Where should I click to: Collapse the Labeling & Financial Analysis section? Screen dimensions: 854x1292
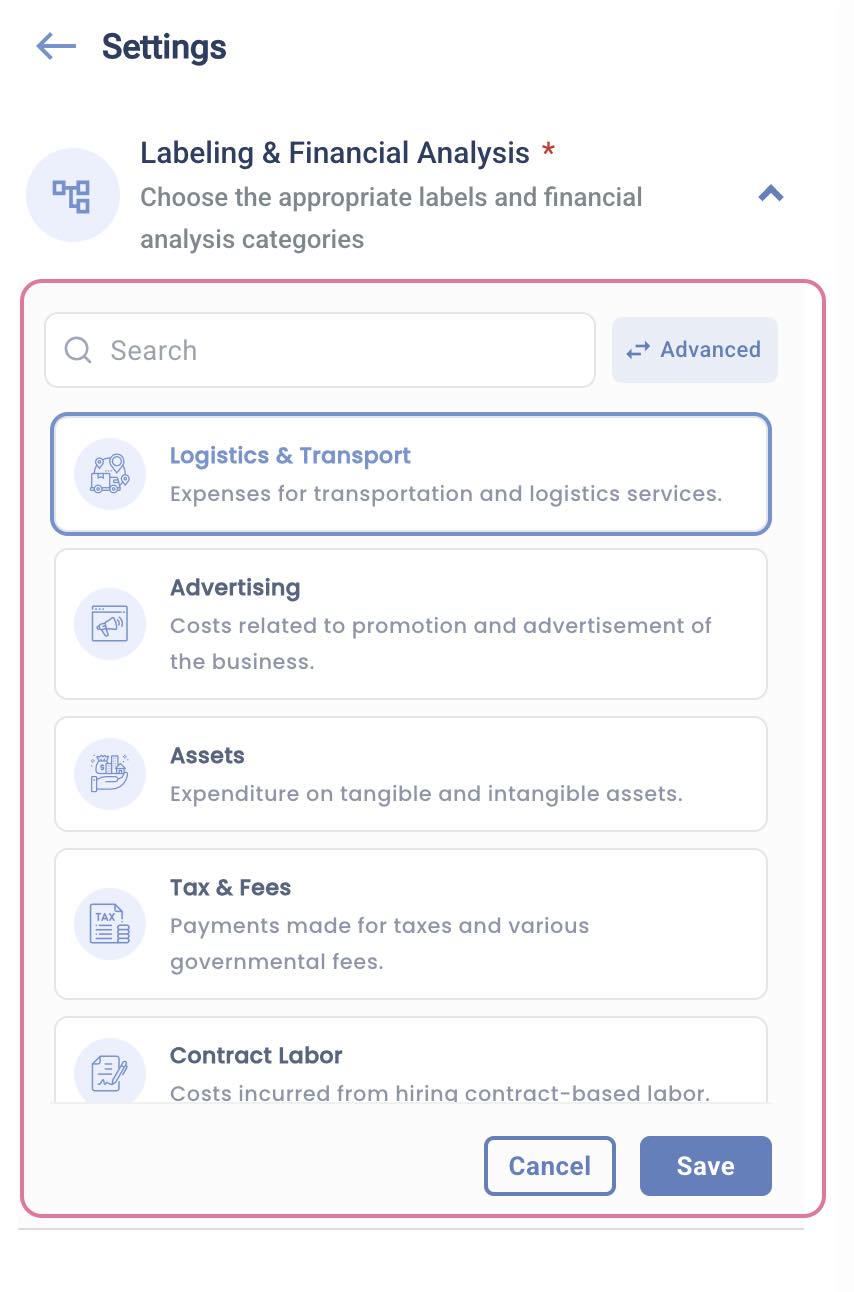coord(770,194)
